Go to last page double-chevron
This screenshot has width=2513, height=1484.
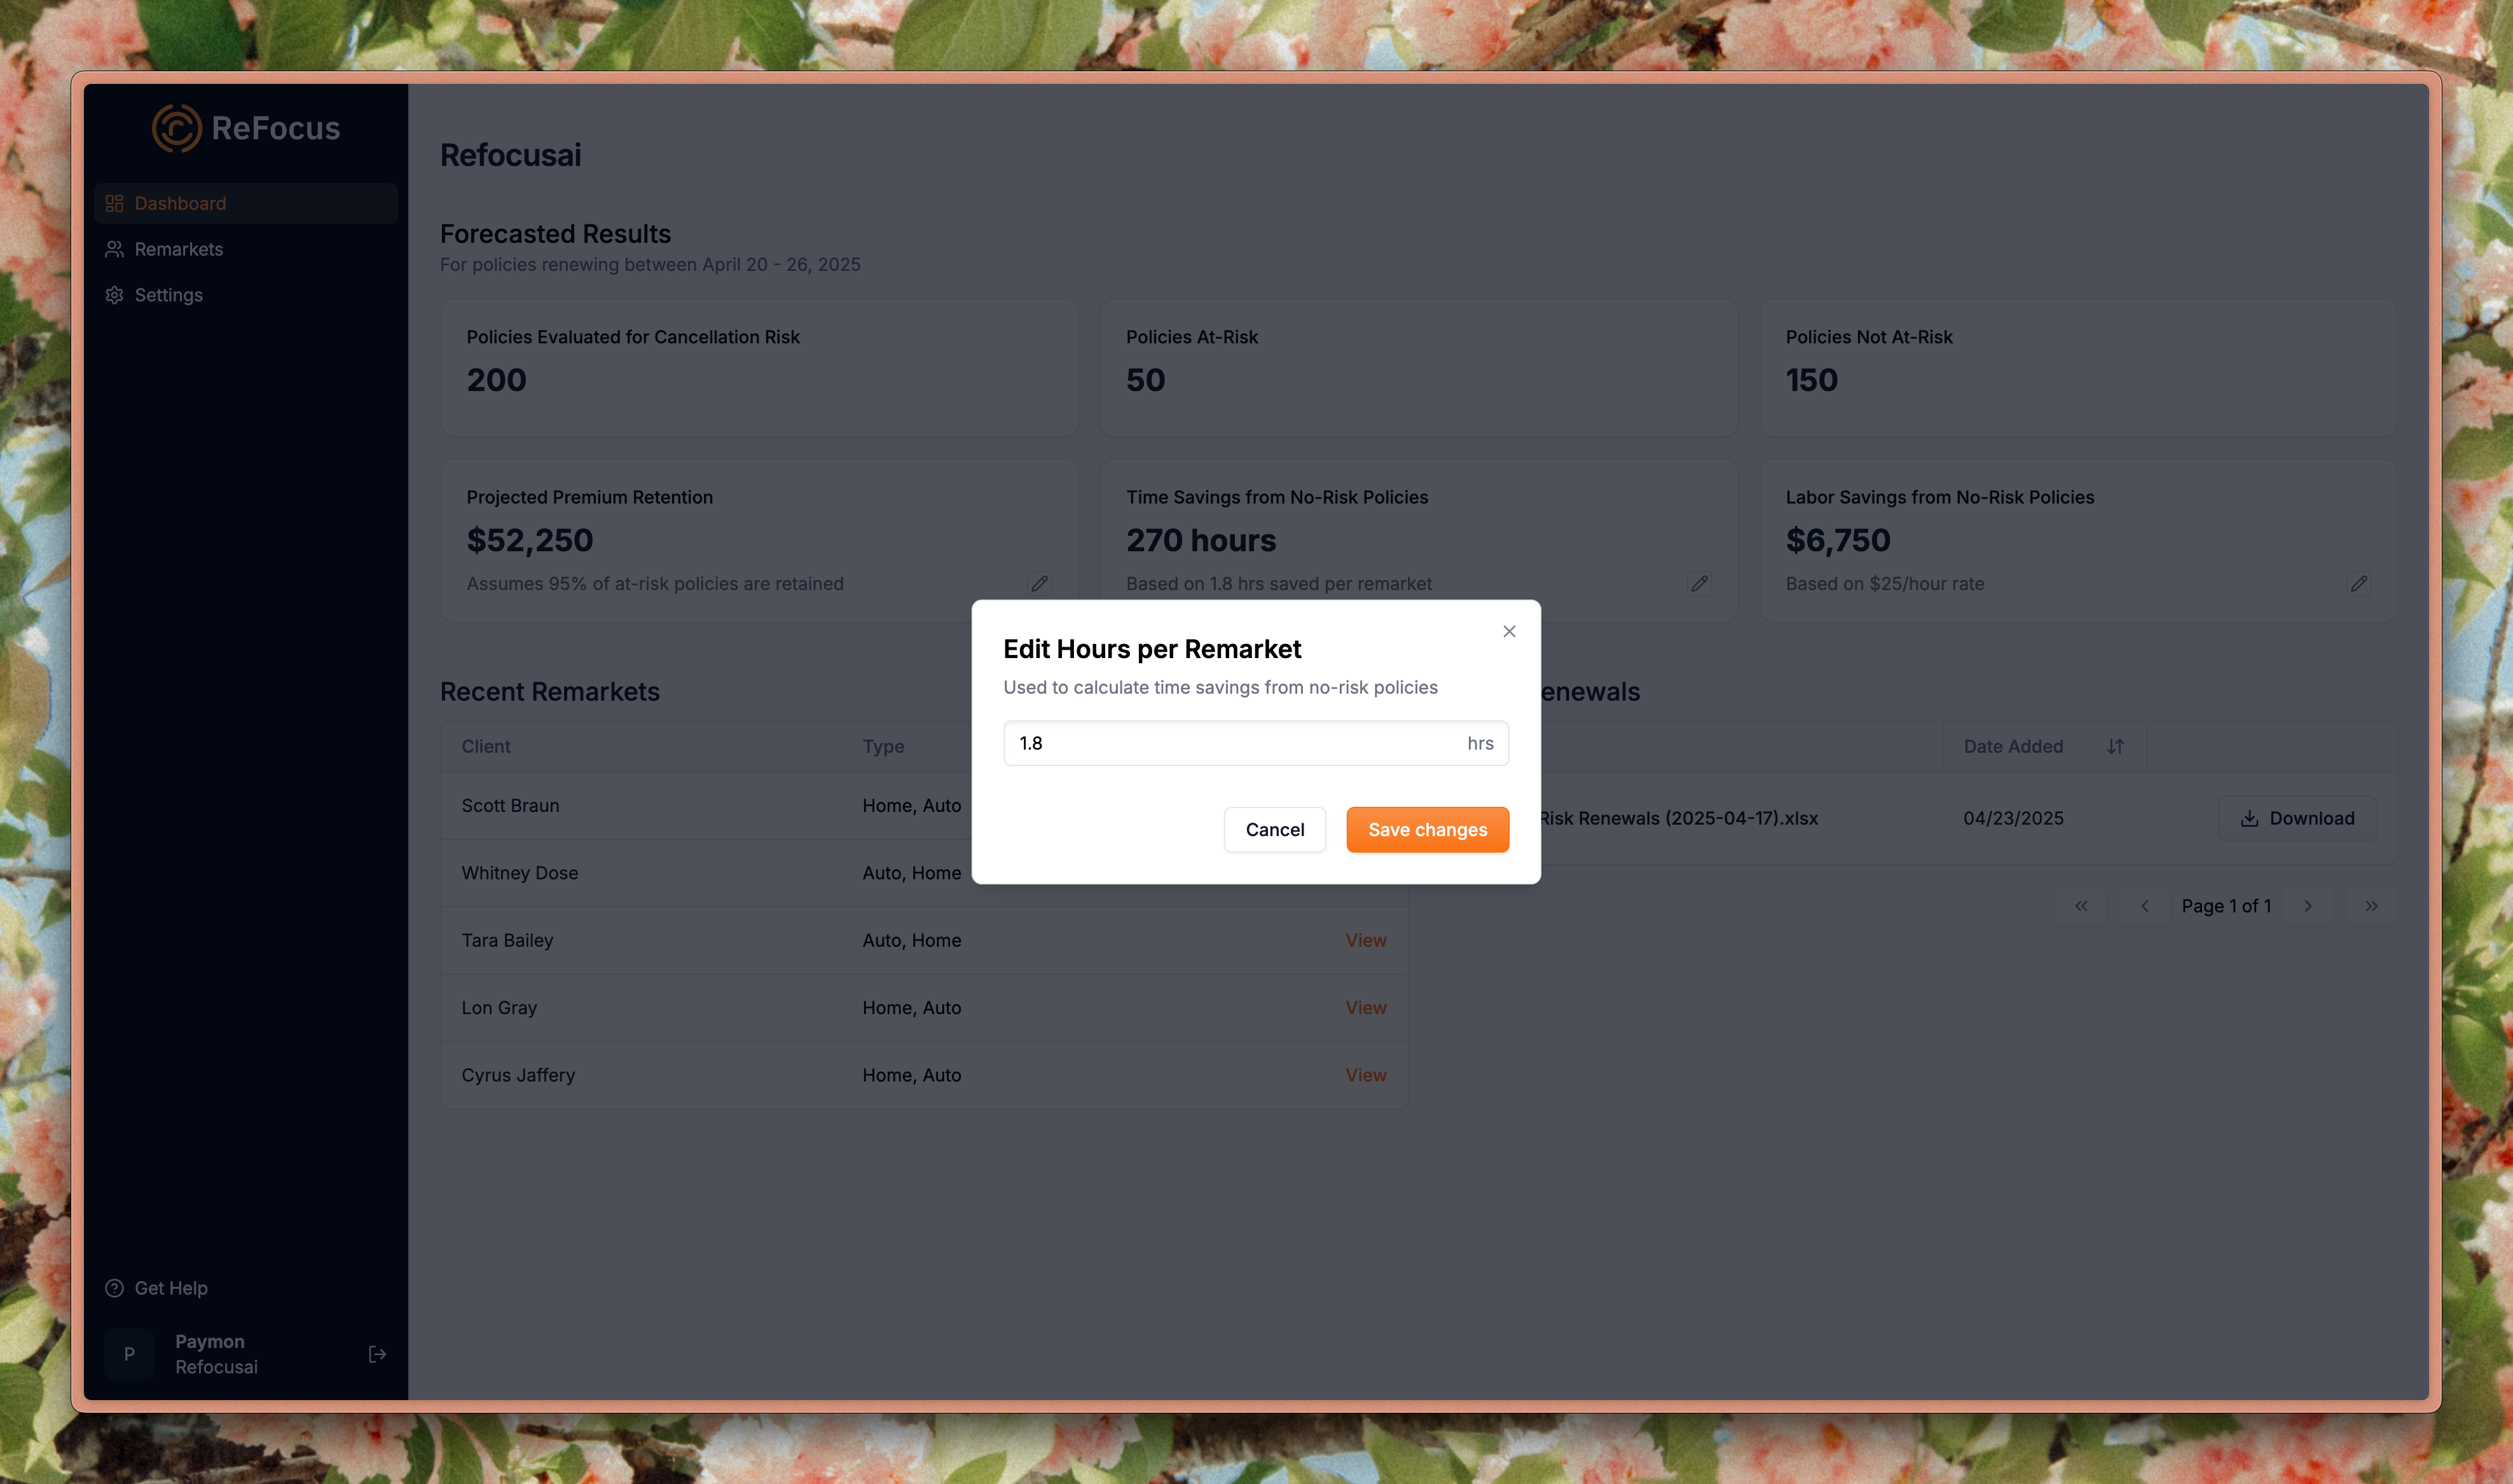click(x=2371, y=906)
